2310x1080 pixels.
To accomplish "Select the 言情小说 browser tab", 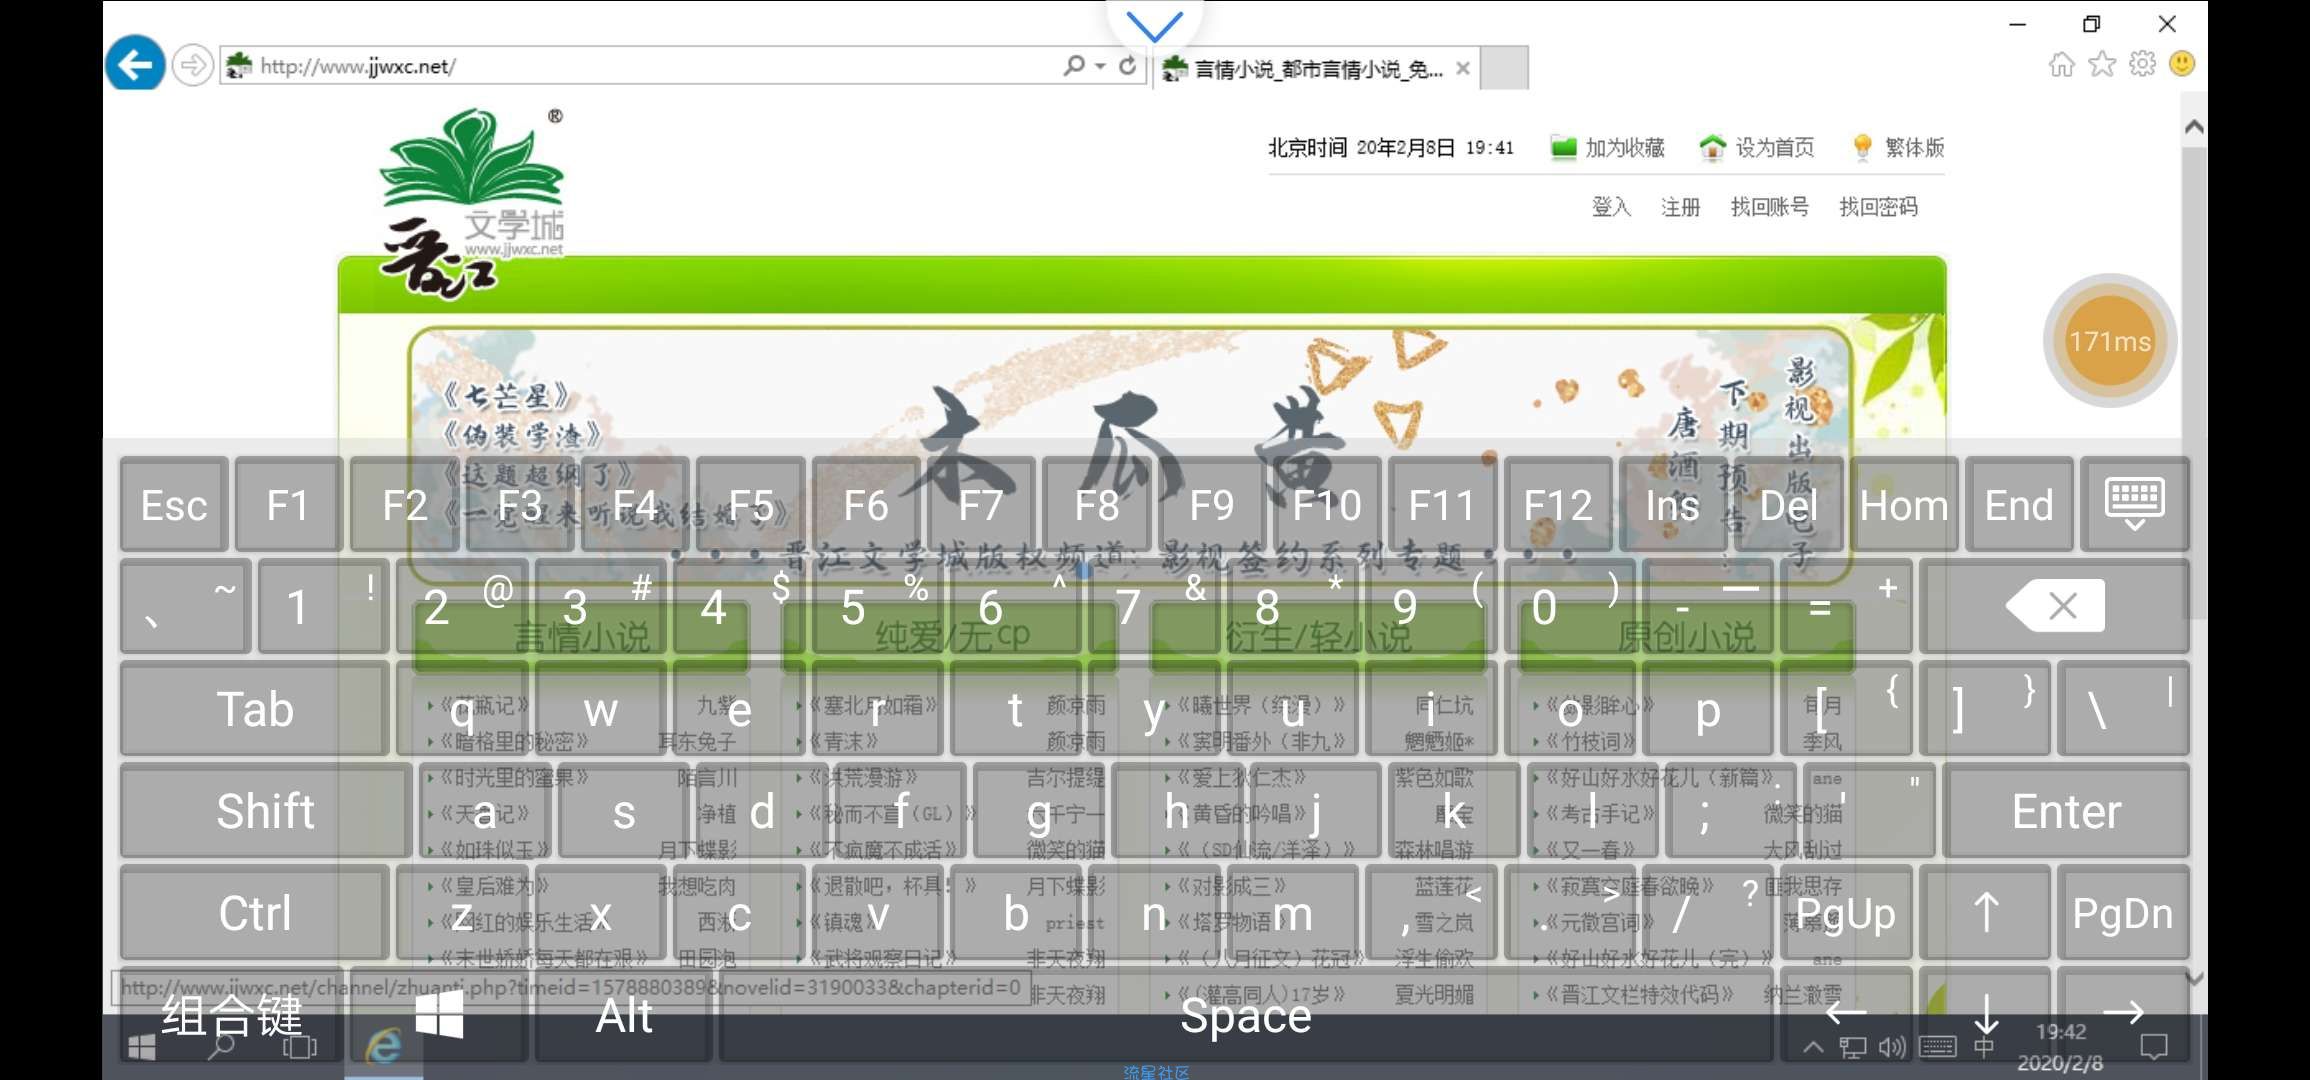I will click(1316, 69).
